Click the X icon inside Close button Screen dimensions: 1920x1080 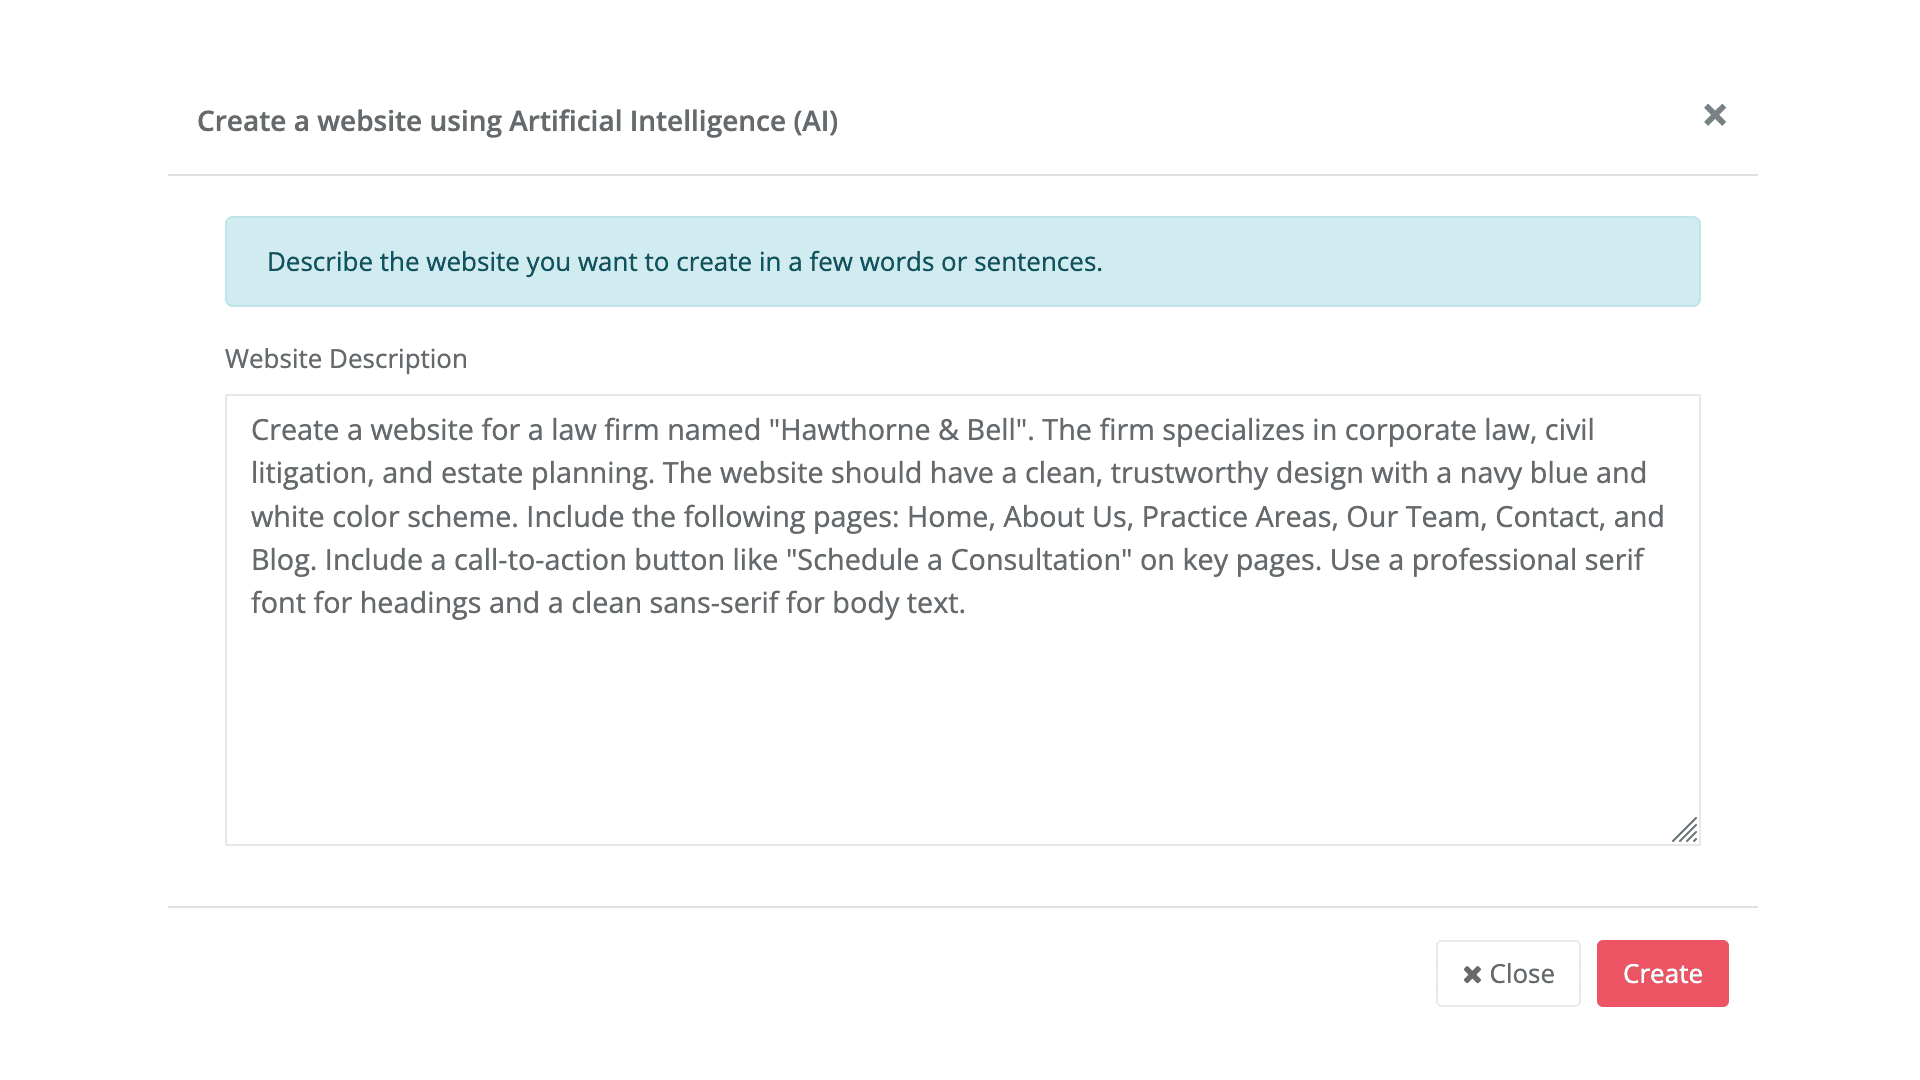(1472, 974)
